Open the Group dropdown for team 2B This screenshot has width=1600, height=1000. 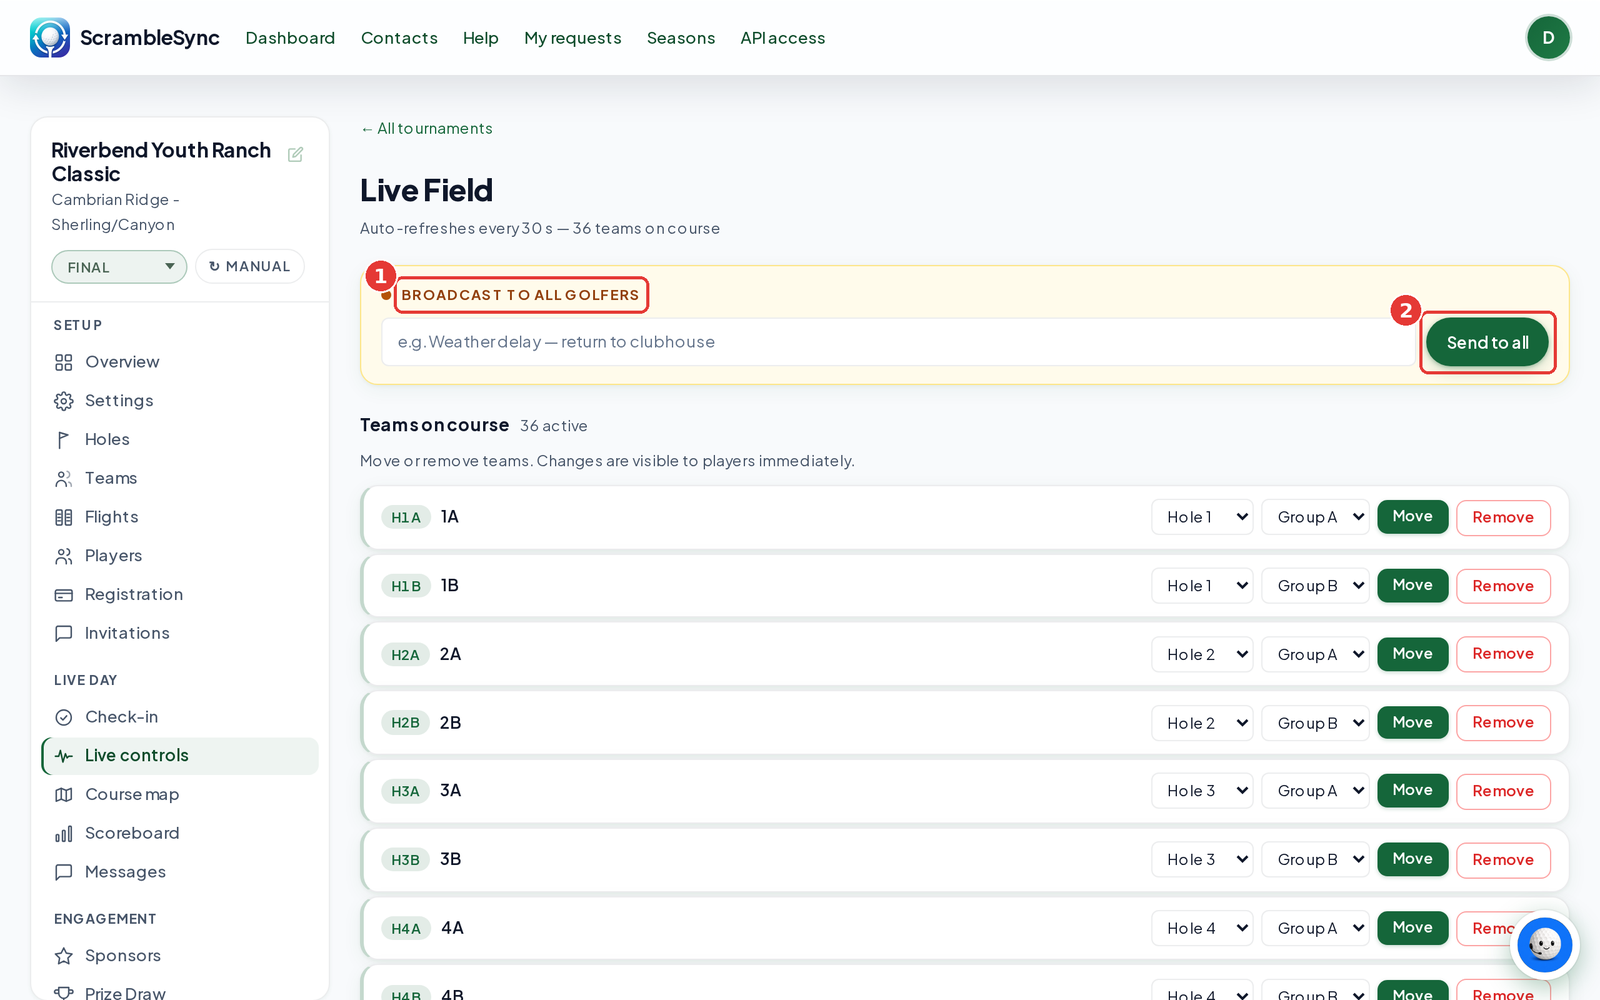tap(1315, 723)
